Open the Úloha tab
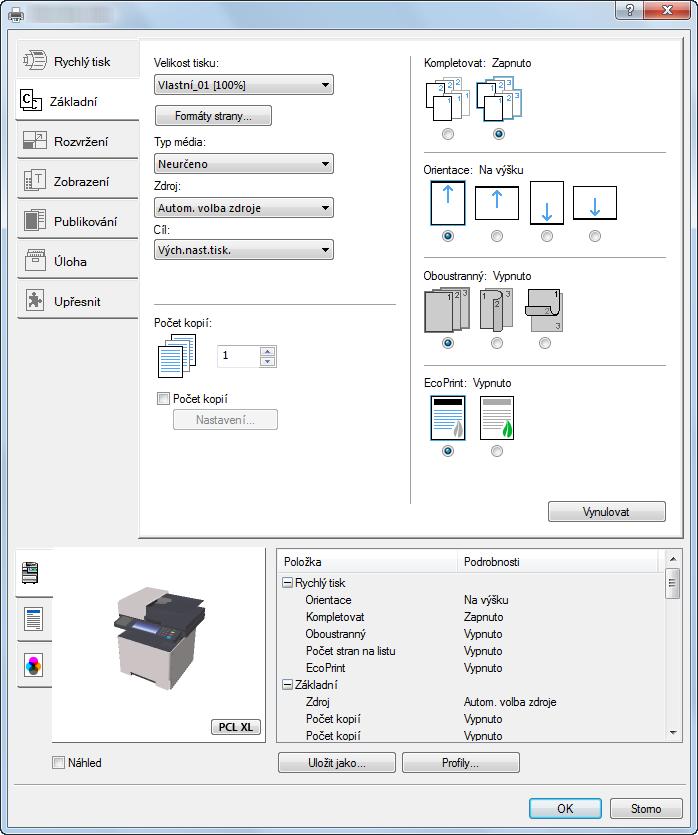 (78, 261)
